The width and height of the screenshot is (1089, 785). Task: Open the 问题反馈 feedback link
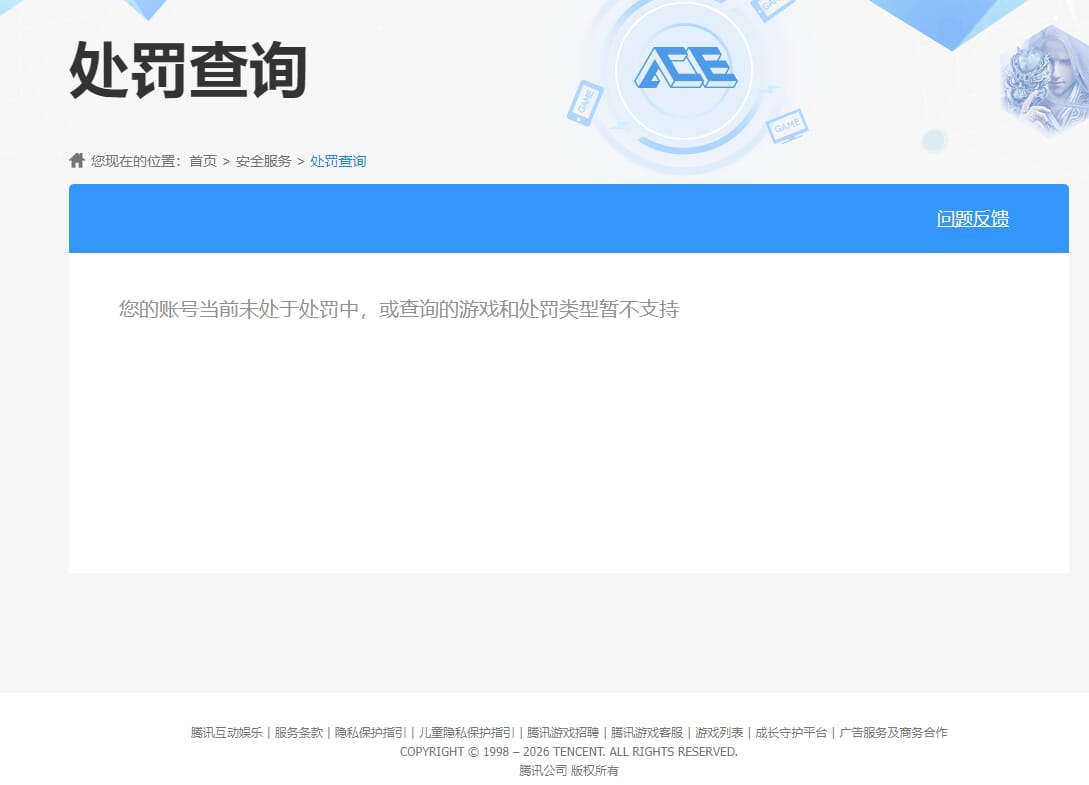(x=972, y=218)
